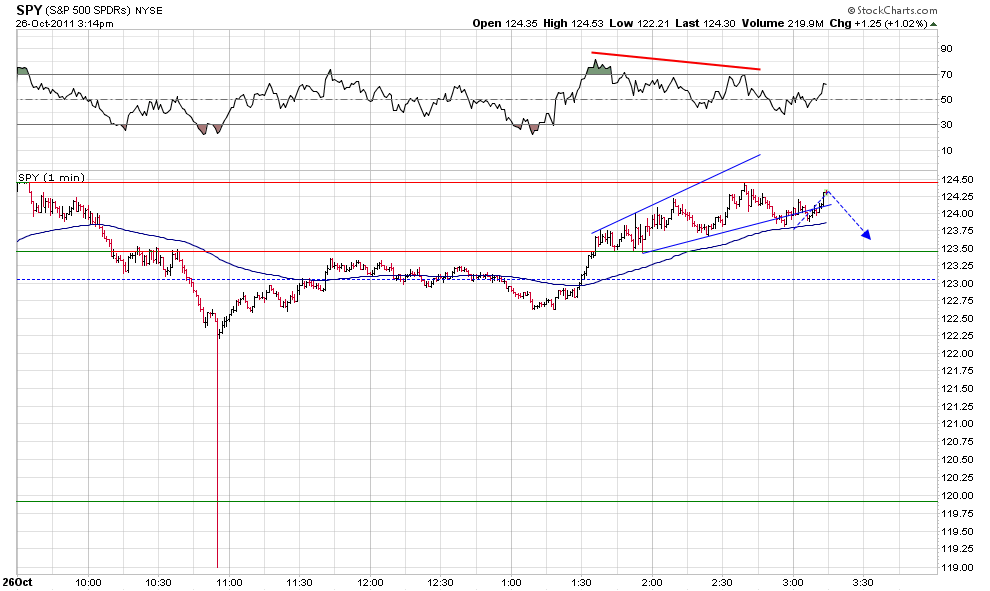Image resolution: width=990 pixels, height=591 pixels.
Task: Click the 123.50 price axis label
Action: point(957,249)
